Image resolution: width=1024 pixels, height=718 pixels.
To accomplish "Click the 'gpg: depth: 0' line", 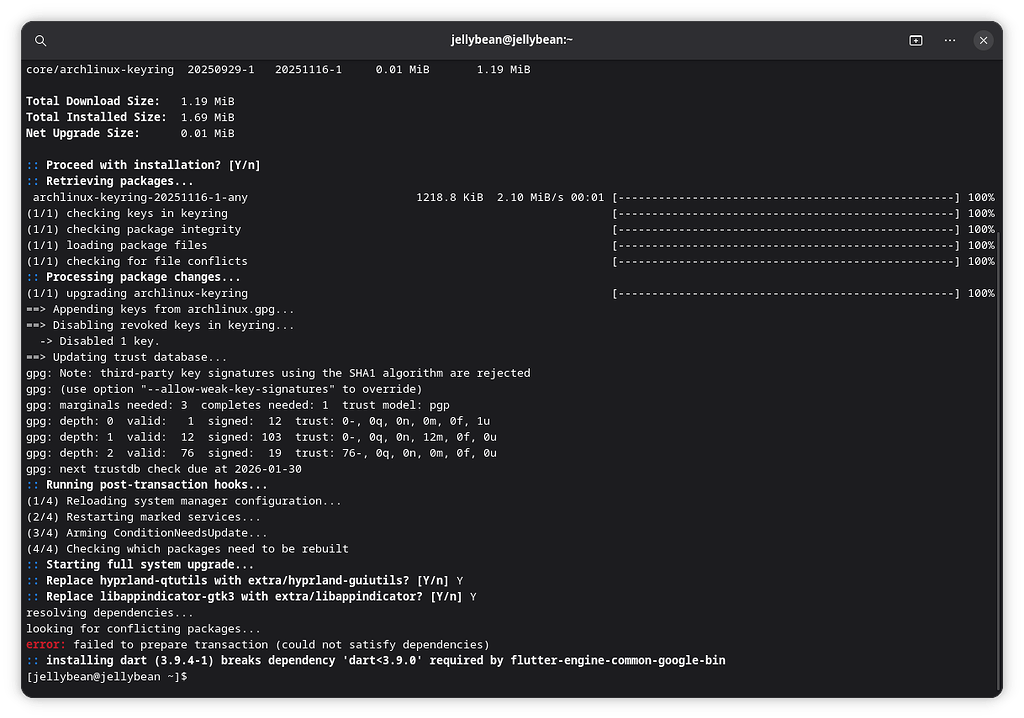I will tap(258, 421).
